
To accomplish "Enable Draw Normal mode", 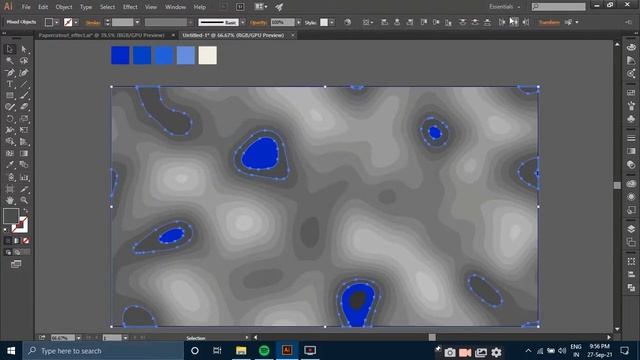I will 8,253.
